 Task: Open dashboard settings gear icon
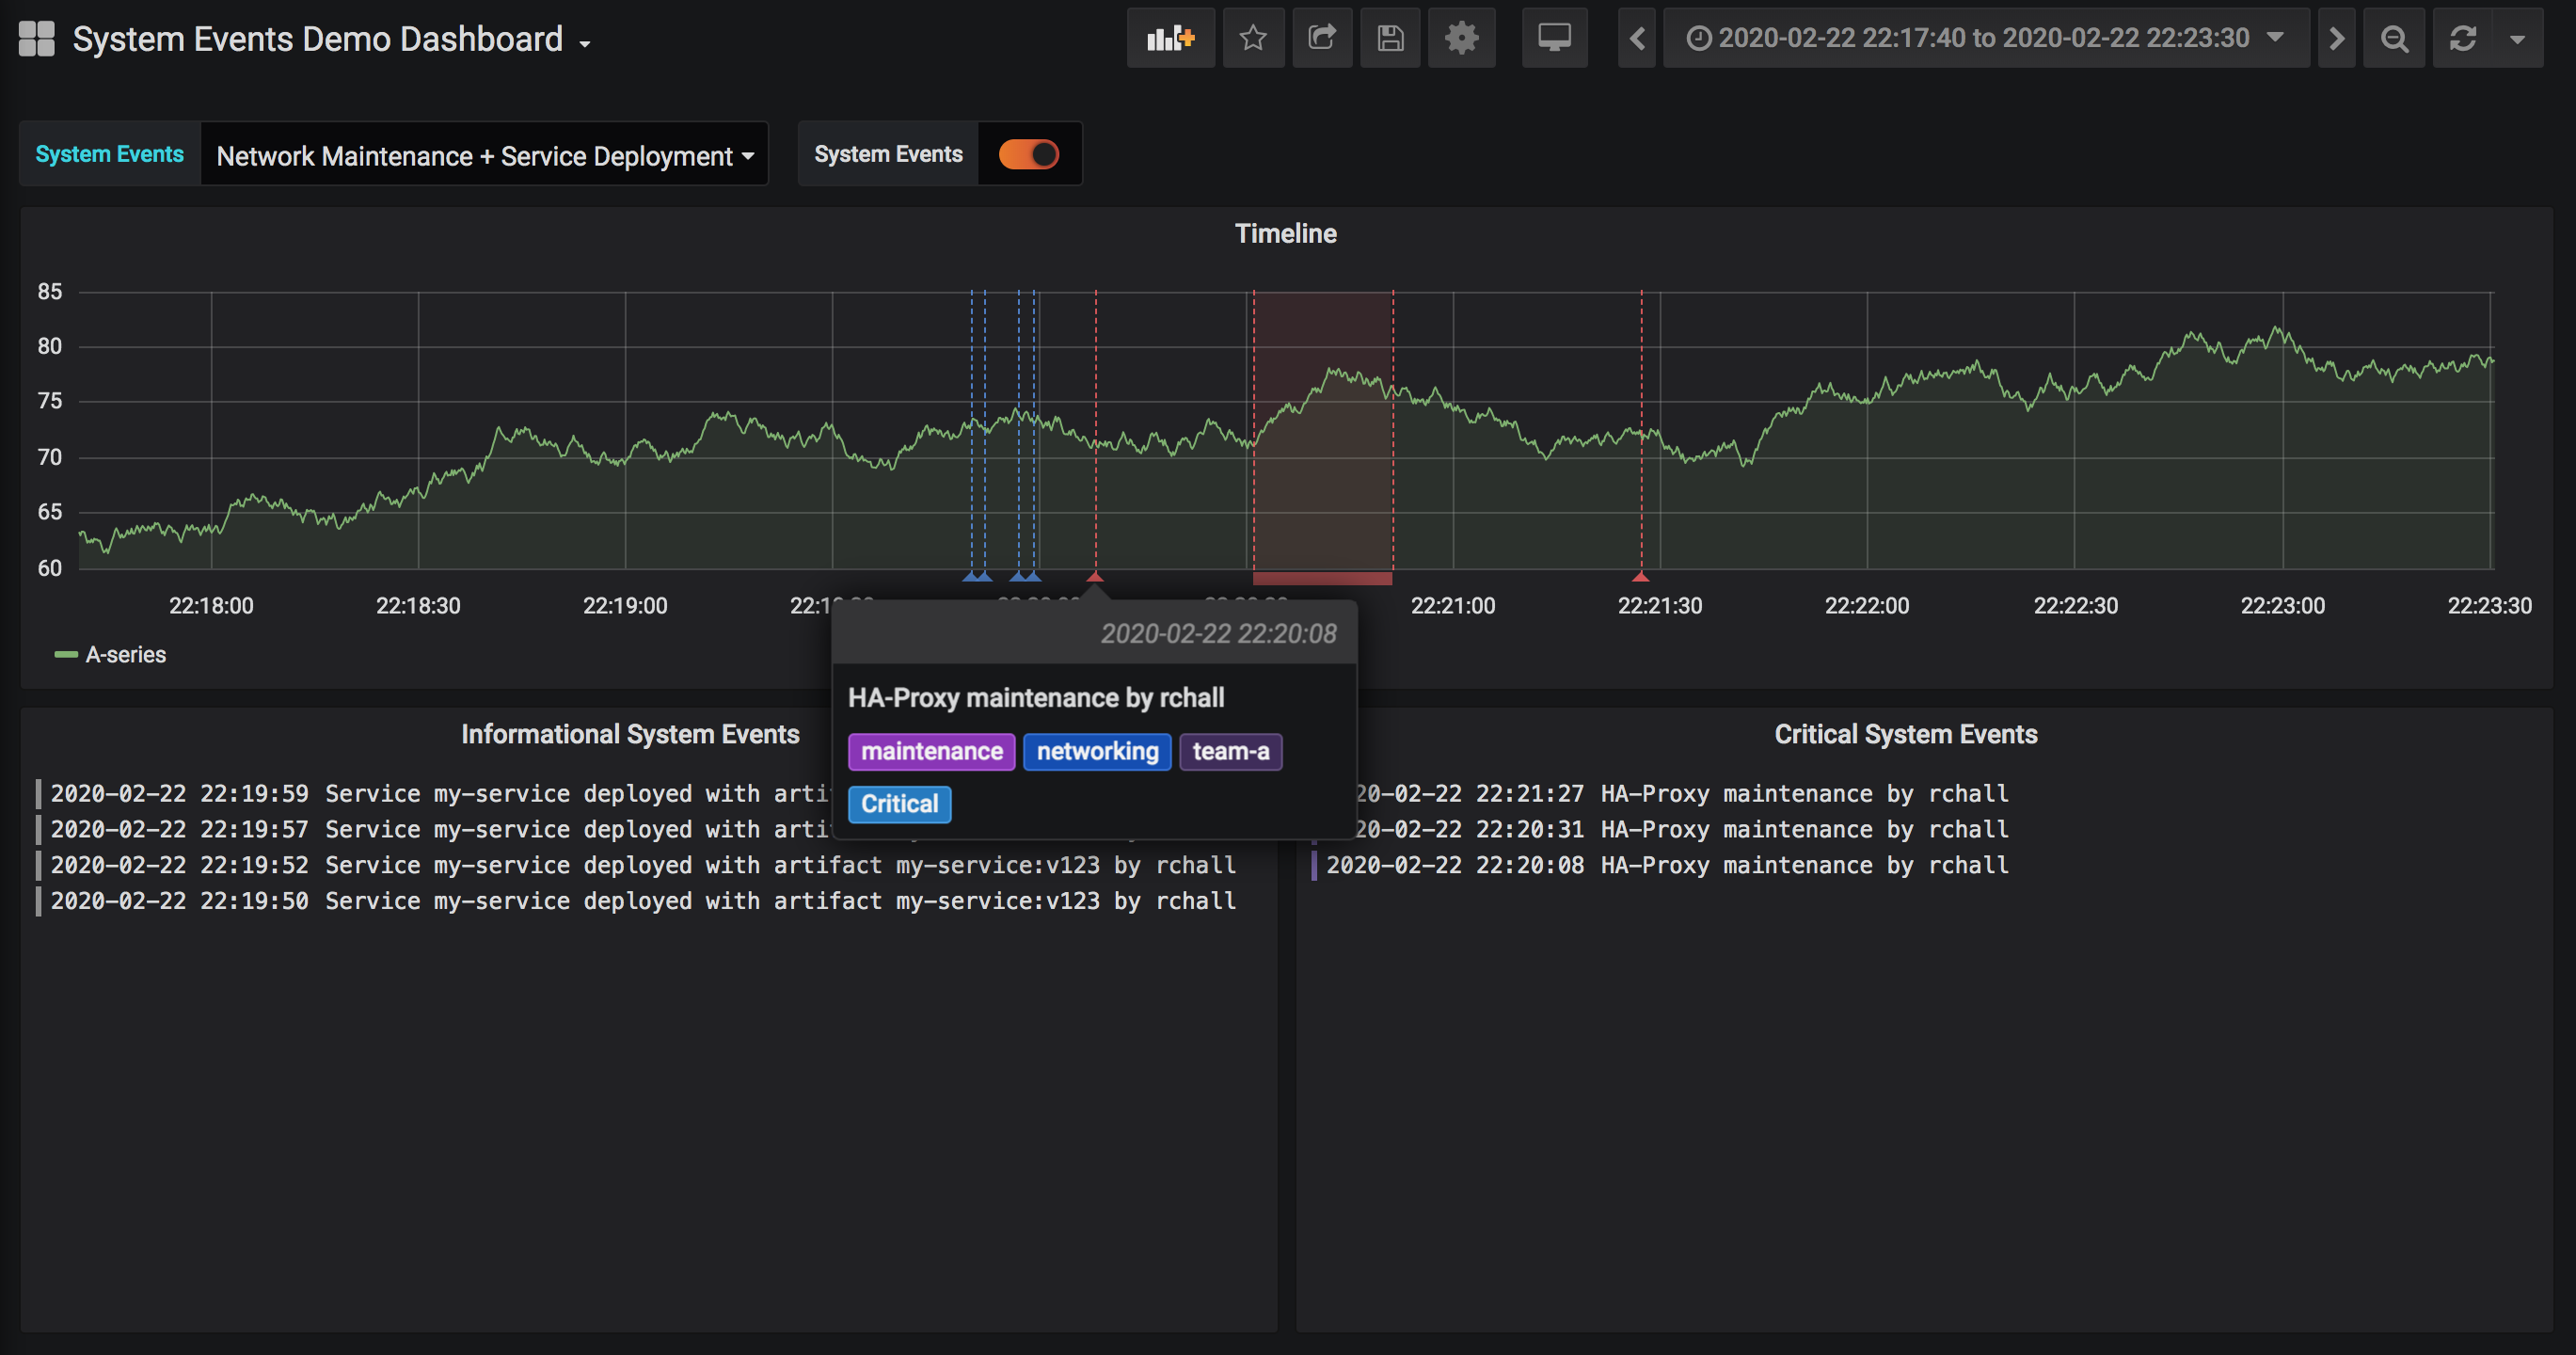click(1461, 39)
